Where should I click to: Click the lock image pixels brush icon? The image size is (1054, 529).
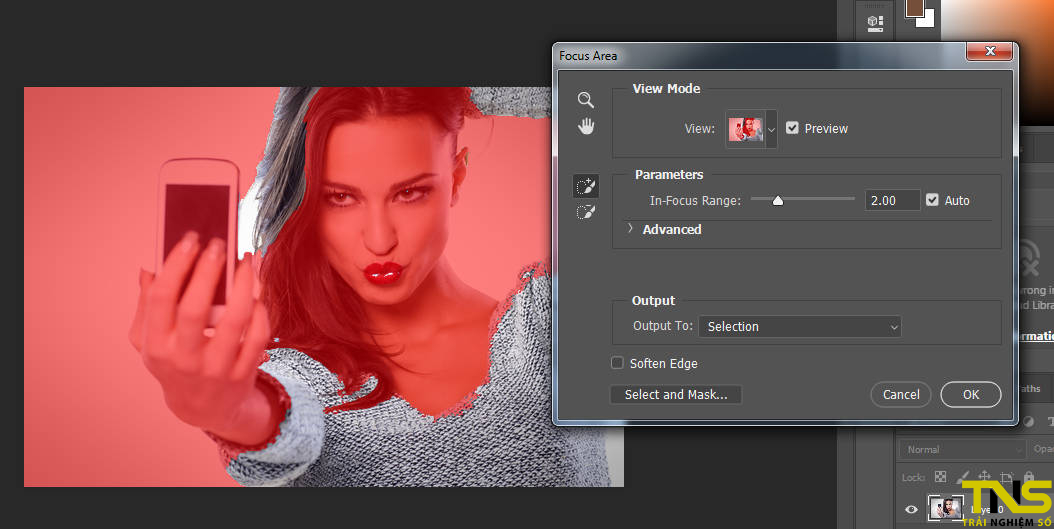(963, 477)
